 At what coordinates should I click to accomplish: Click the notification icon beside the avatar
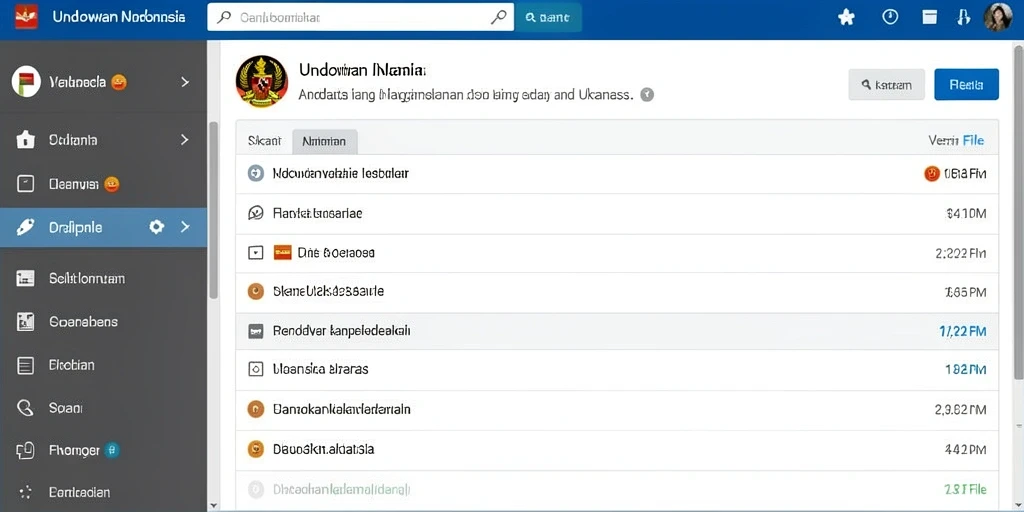963,17
